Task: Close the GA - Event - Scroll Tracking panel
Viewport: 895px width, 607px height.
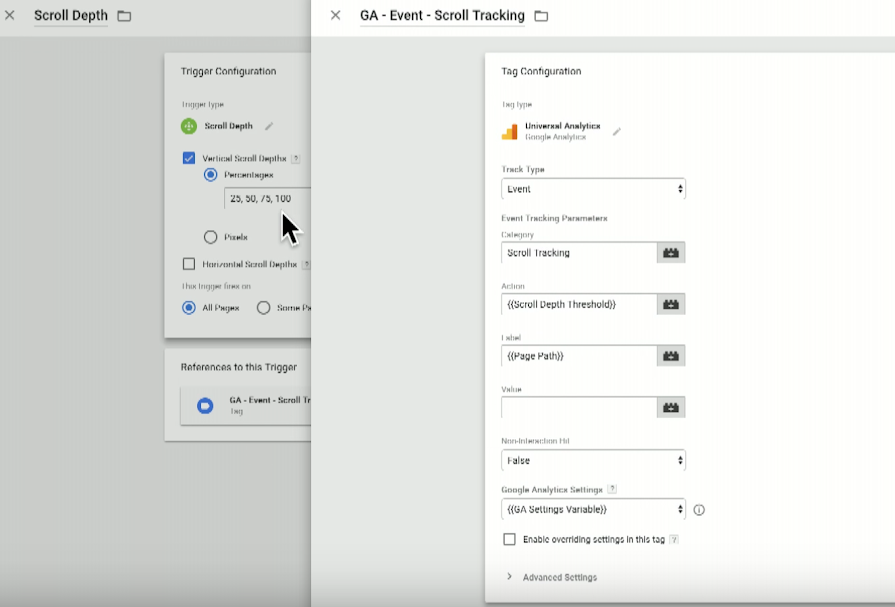Action: coord(336,15)
